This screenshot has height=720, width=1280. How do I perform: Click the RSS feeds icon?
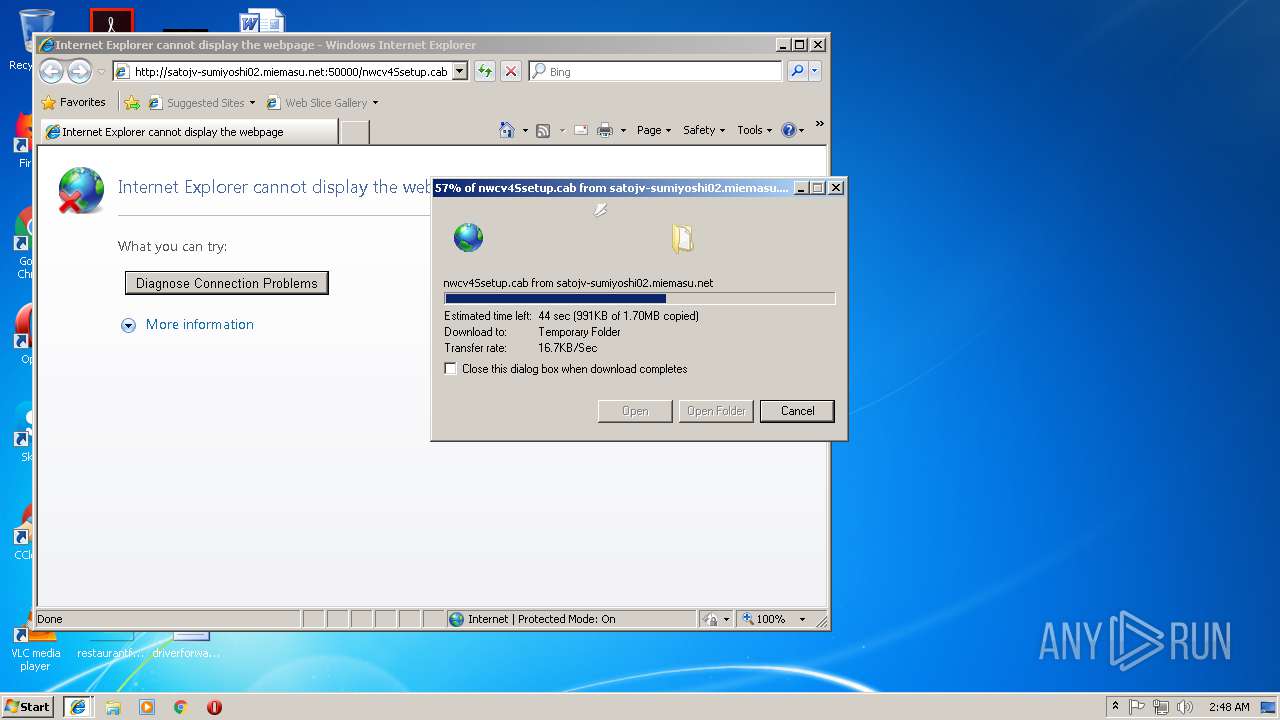pos(543,130)
